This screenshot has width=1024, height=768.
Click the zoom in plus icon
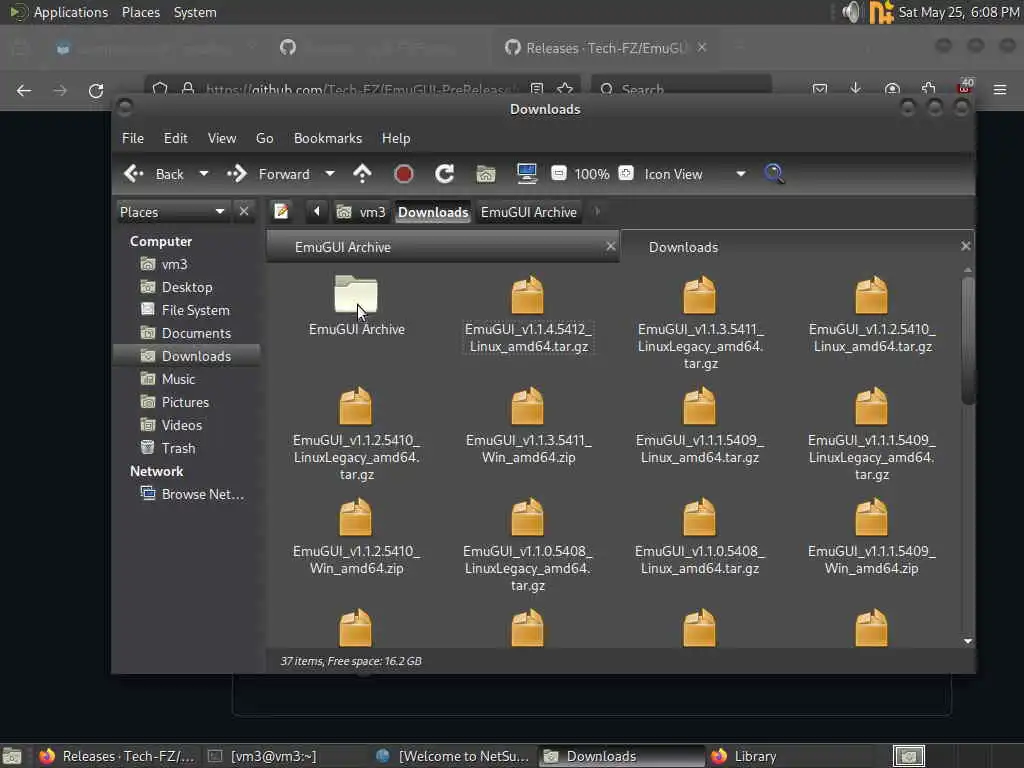click(x=626, y=174)
